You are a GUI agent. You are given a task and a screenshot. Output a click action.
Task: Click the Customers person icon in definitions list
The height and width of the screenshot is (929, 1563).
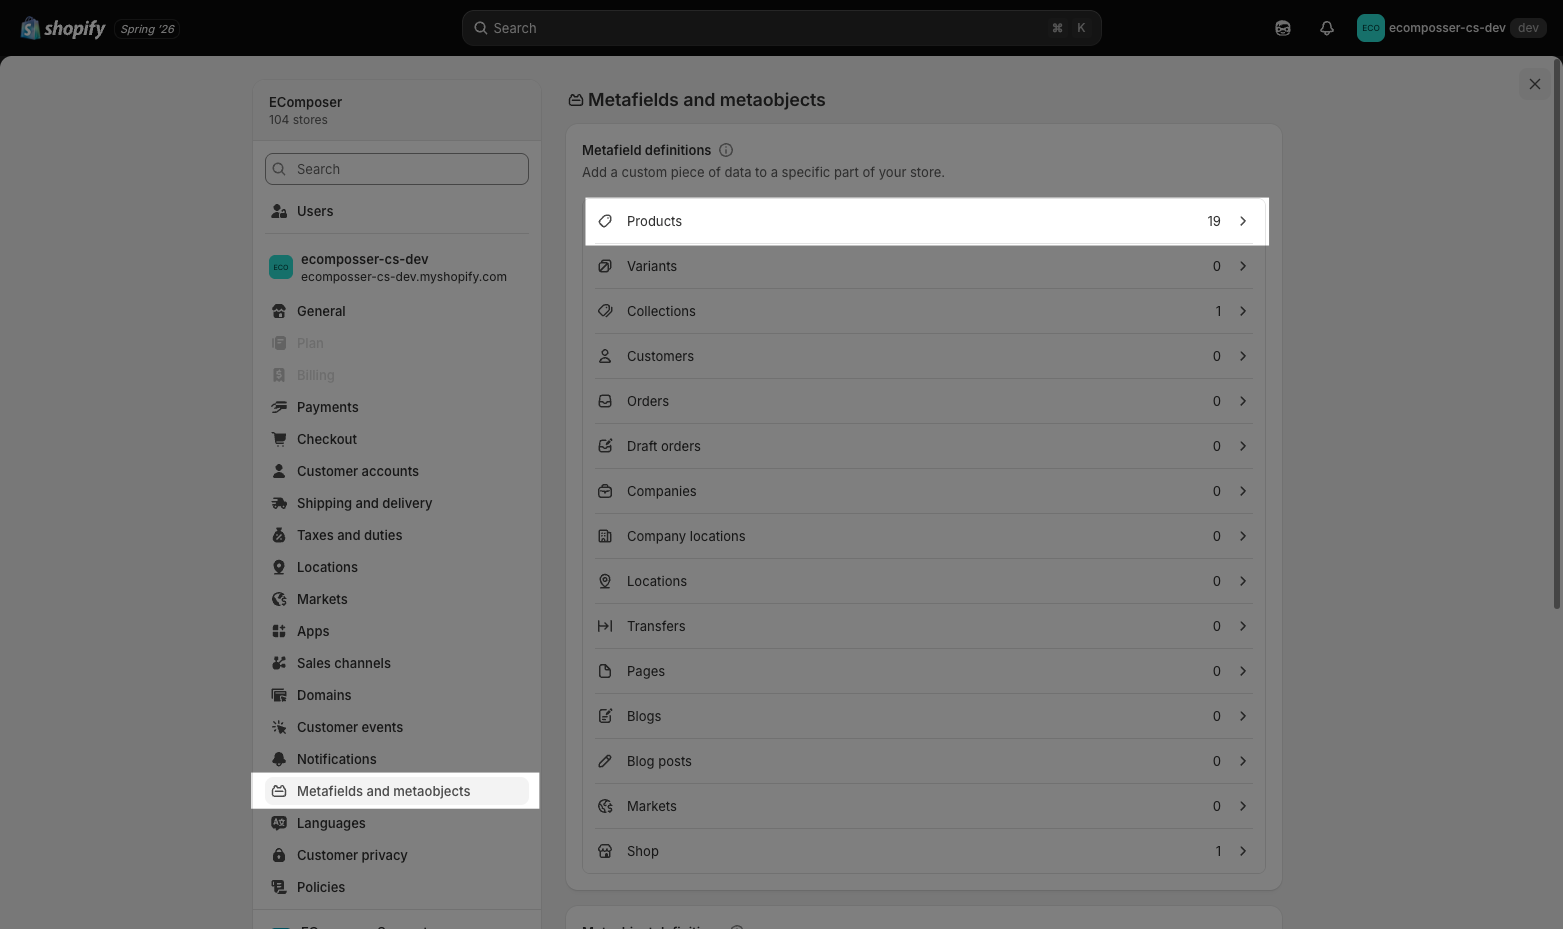[605, 356]
